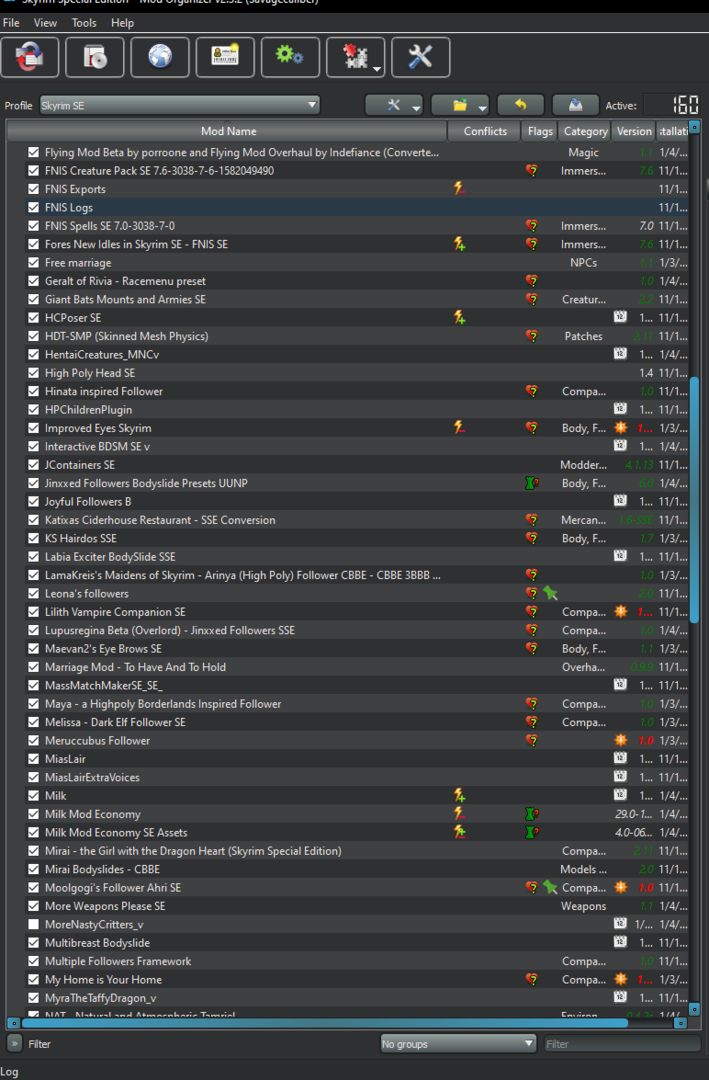
Task: Uncheck High Poly Head SE checkbox
Action: click(x=33, y=373)
